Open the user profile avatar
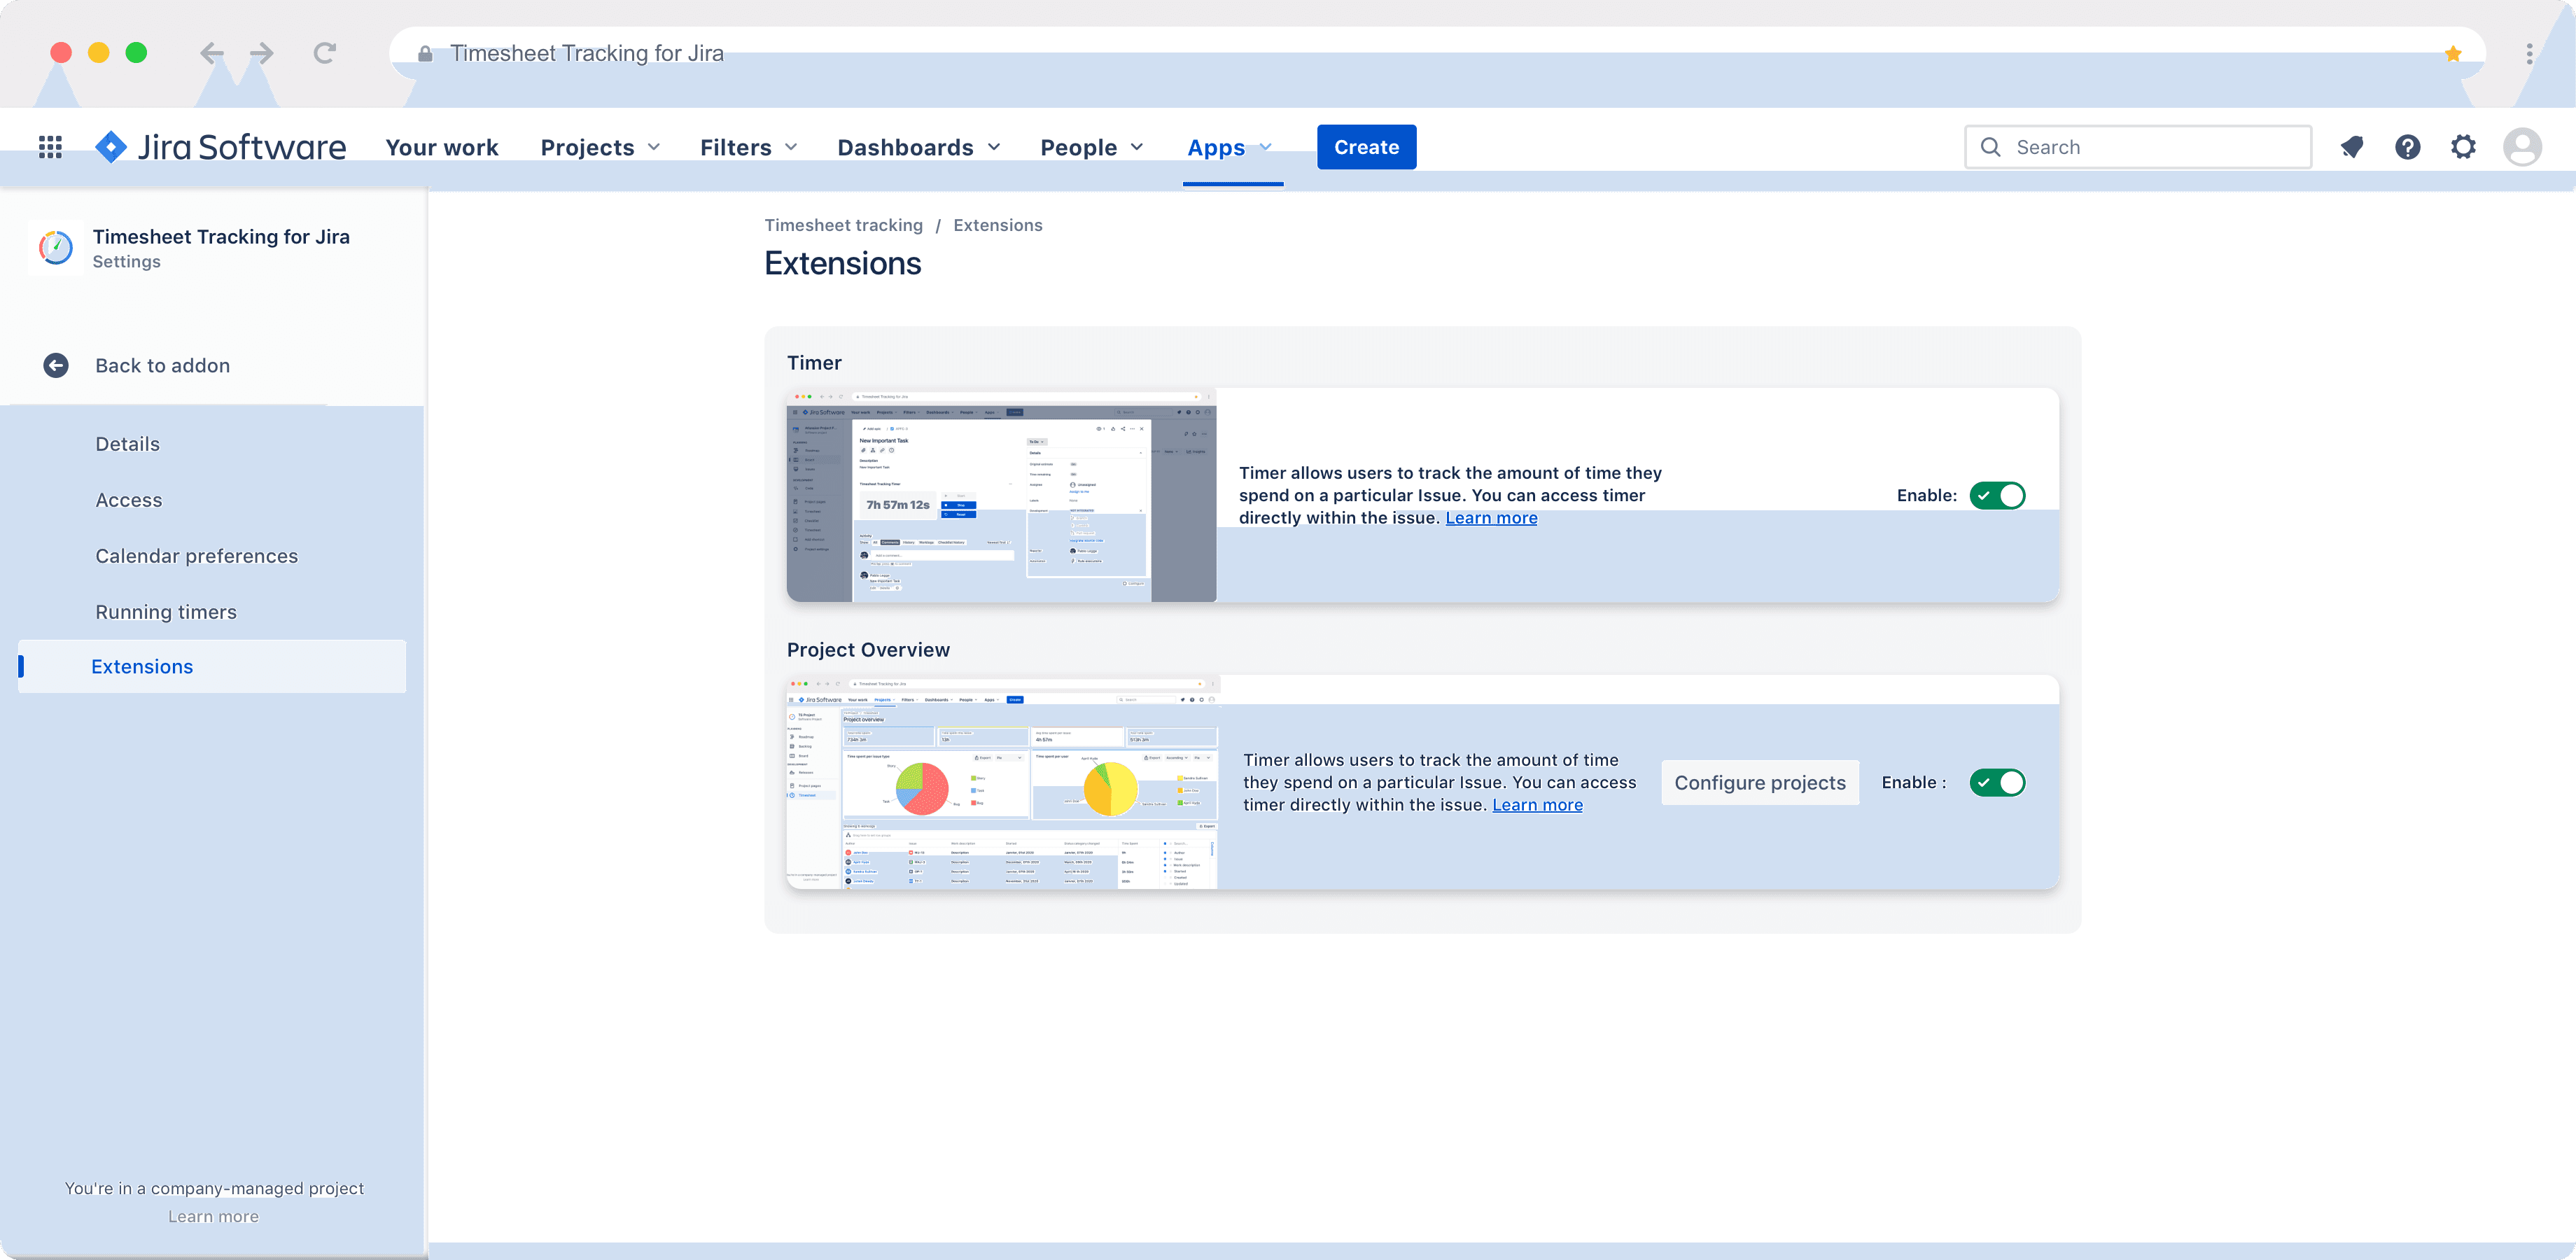 tap(2522, 147)
